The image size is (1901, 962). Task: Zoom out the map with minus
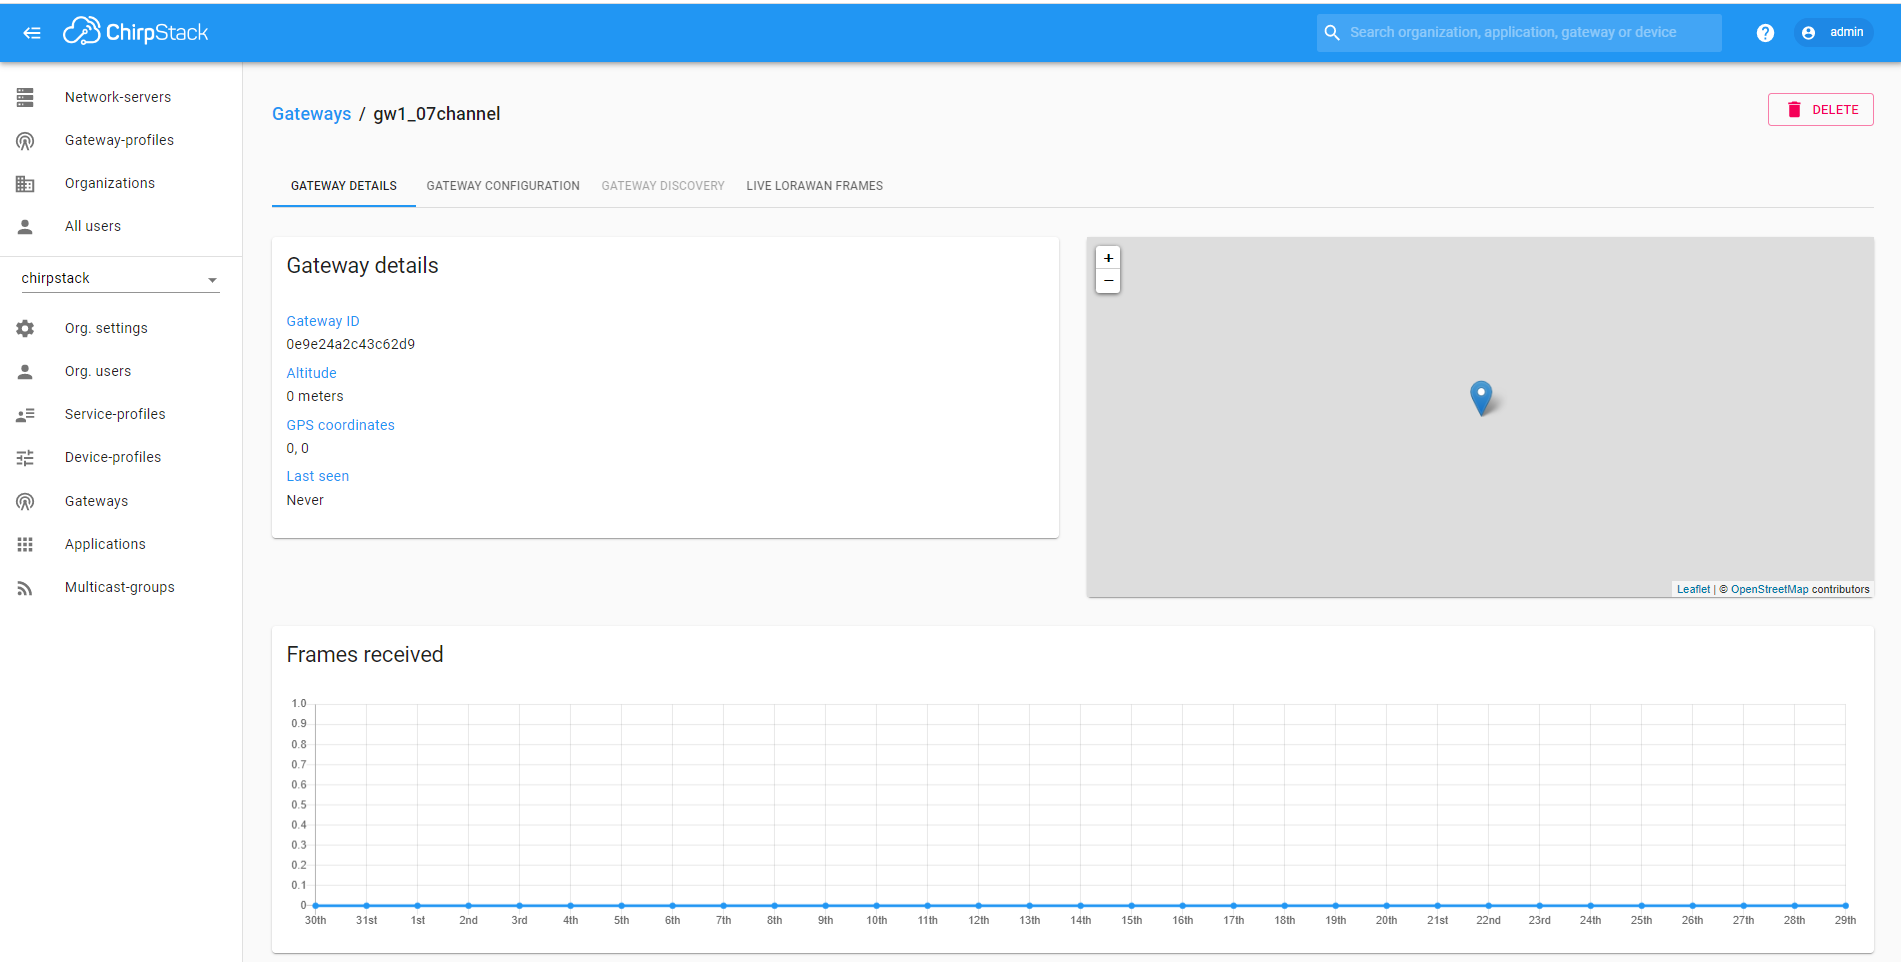pyautogui.click(x=1108, y=281)
